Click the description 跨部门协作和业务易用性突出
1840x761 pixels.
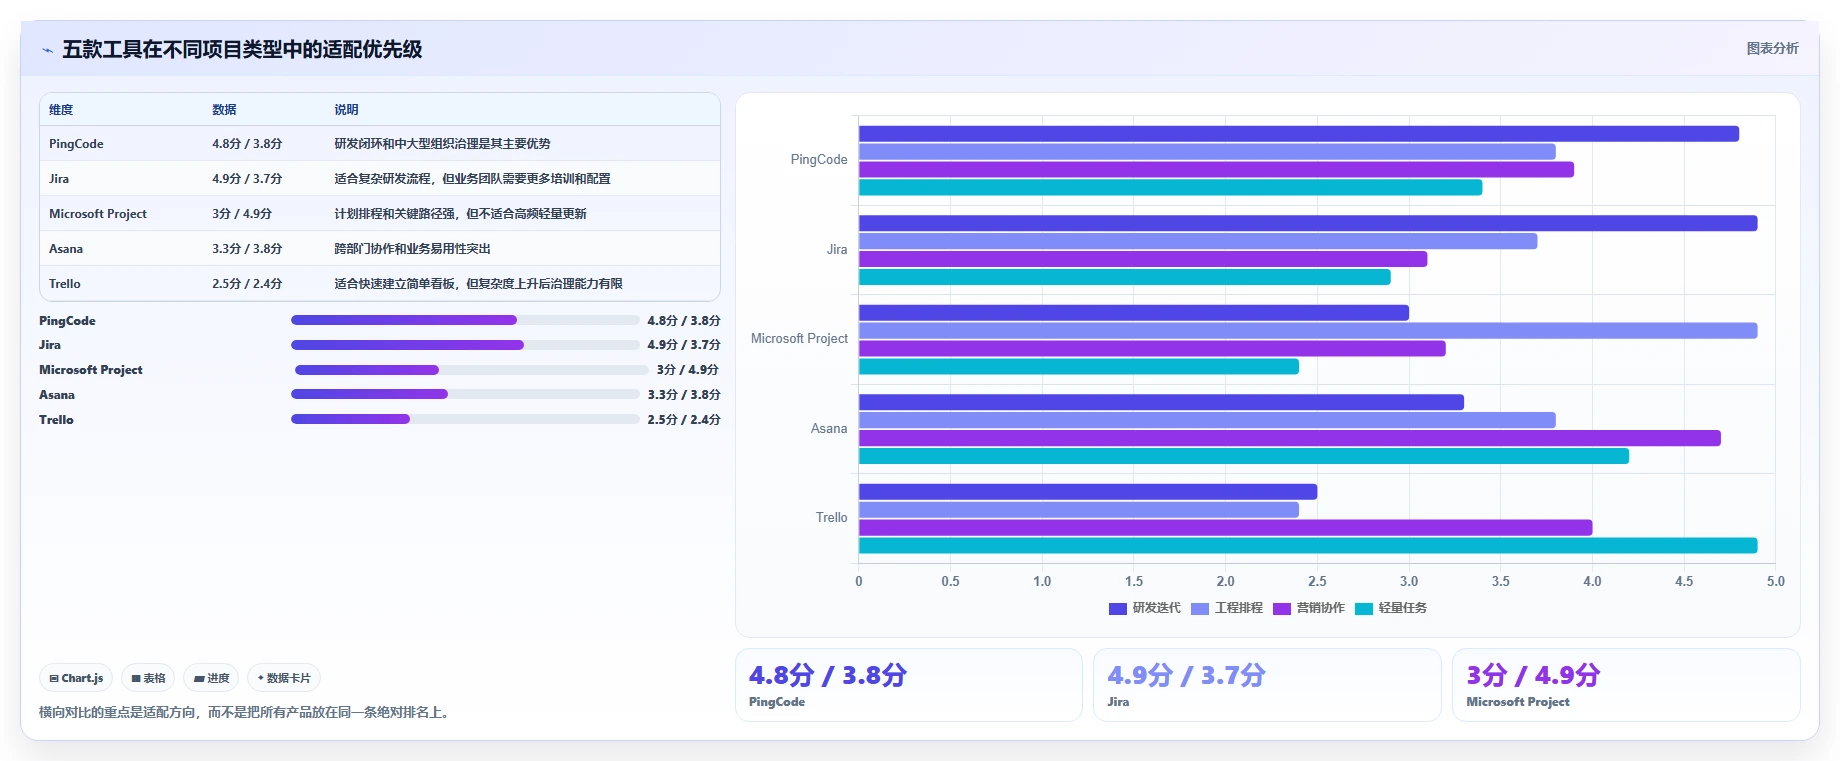[x=412, y=249]
